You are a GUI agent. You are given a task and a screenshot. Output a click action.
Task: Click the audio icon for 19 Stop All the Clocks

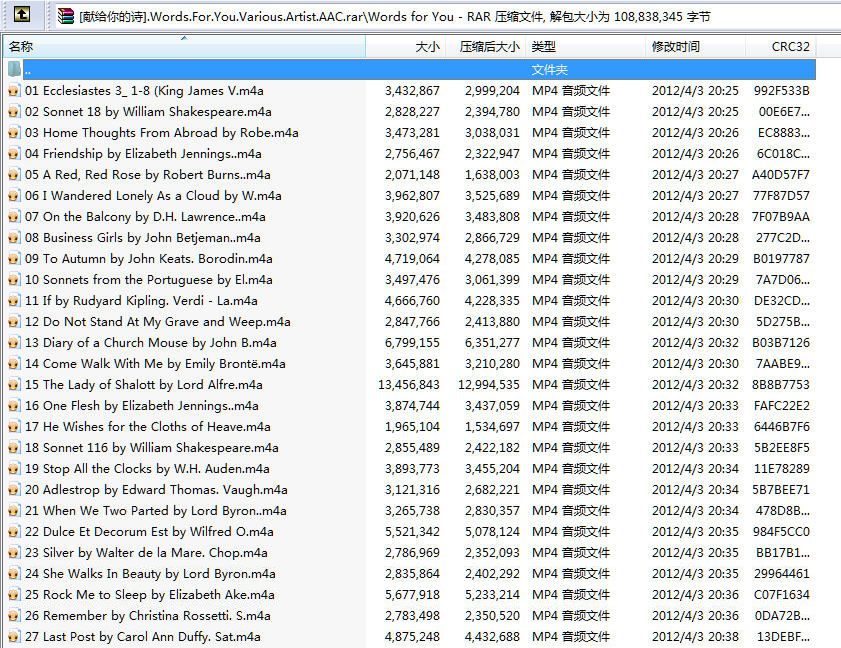[14, 469]
